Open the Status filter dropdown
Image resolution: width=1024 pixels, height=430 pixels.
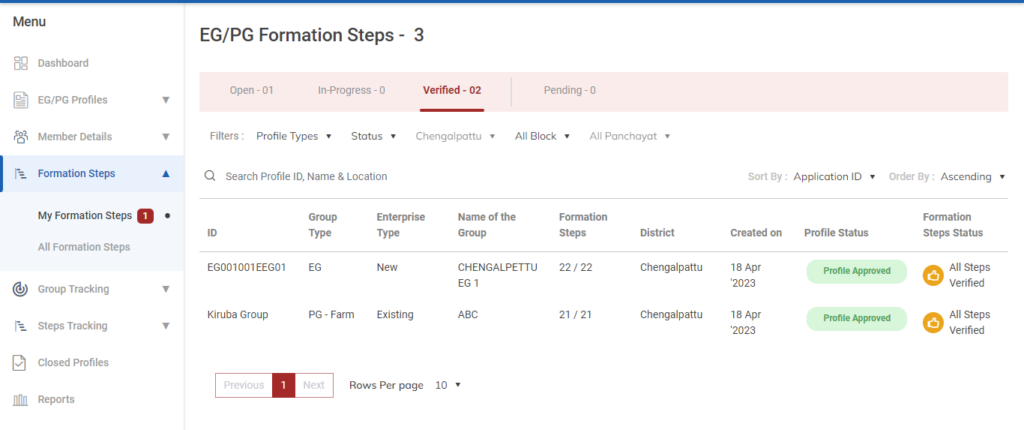coord(373,136)
